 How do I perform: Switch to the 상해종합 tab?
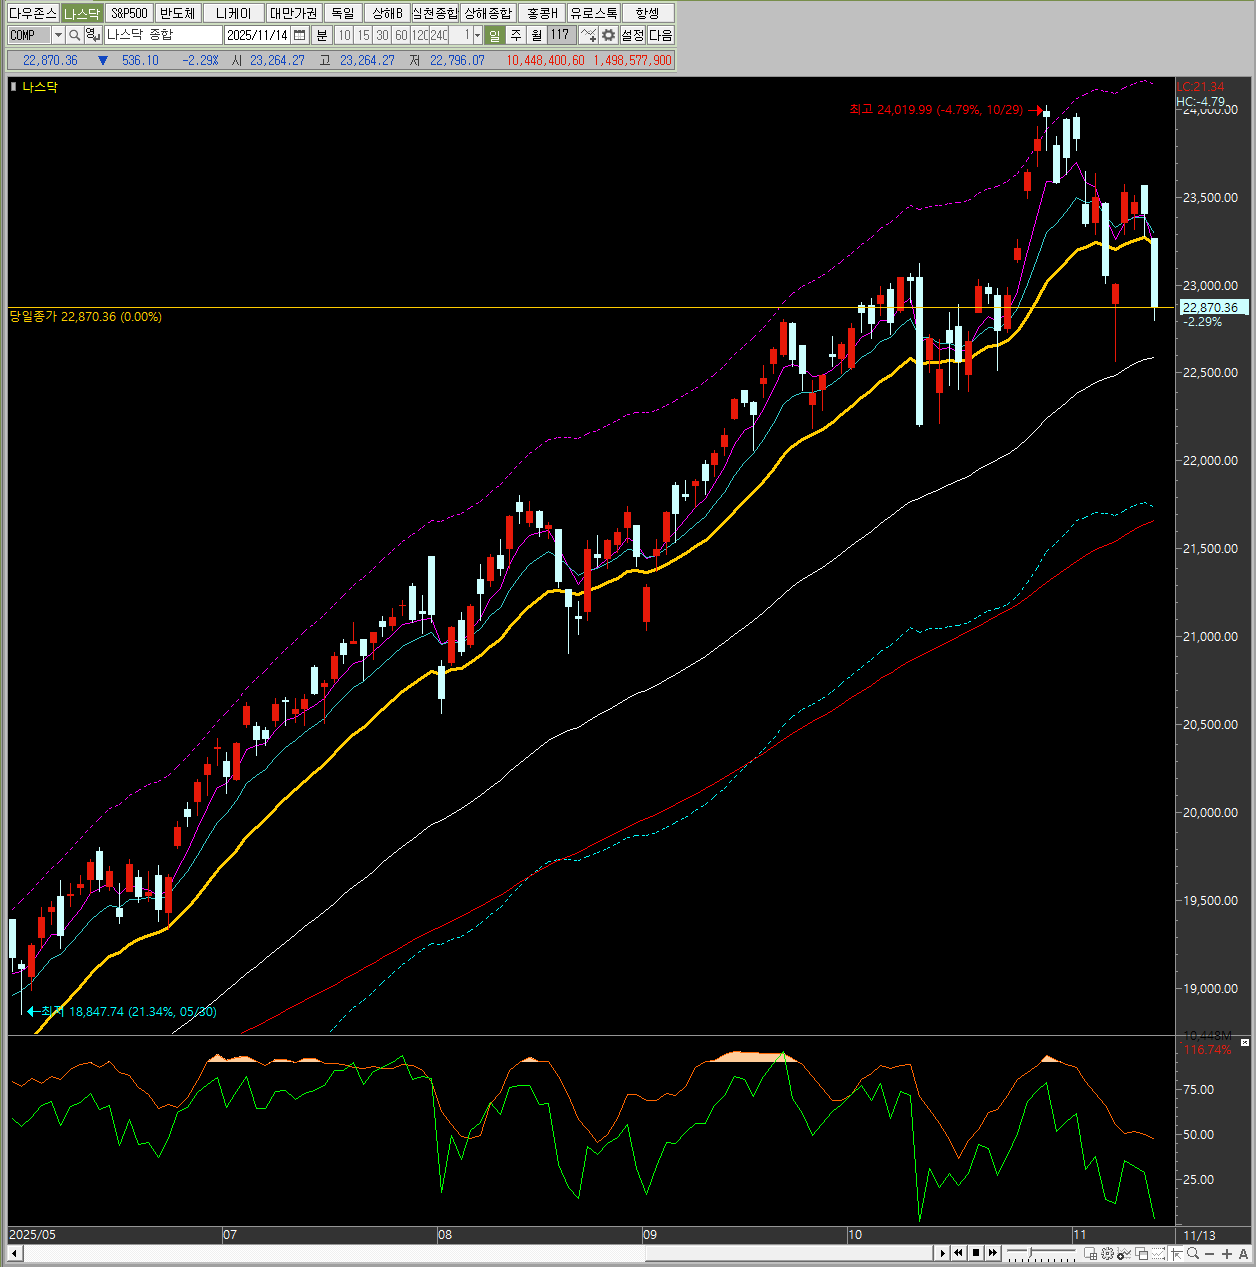[488, 13]
